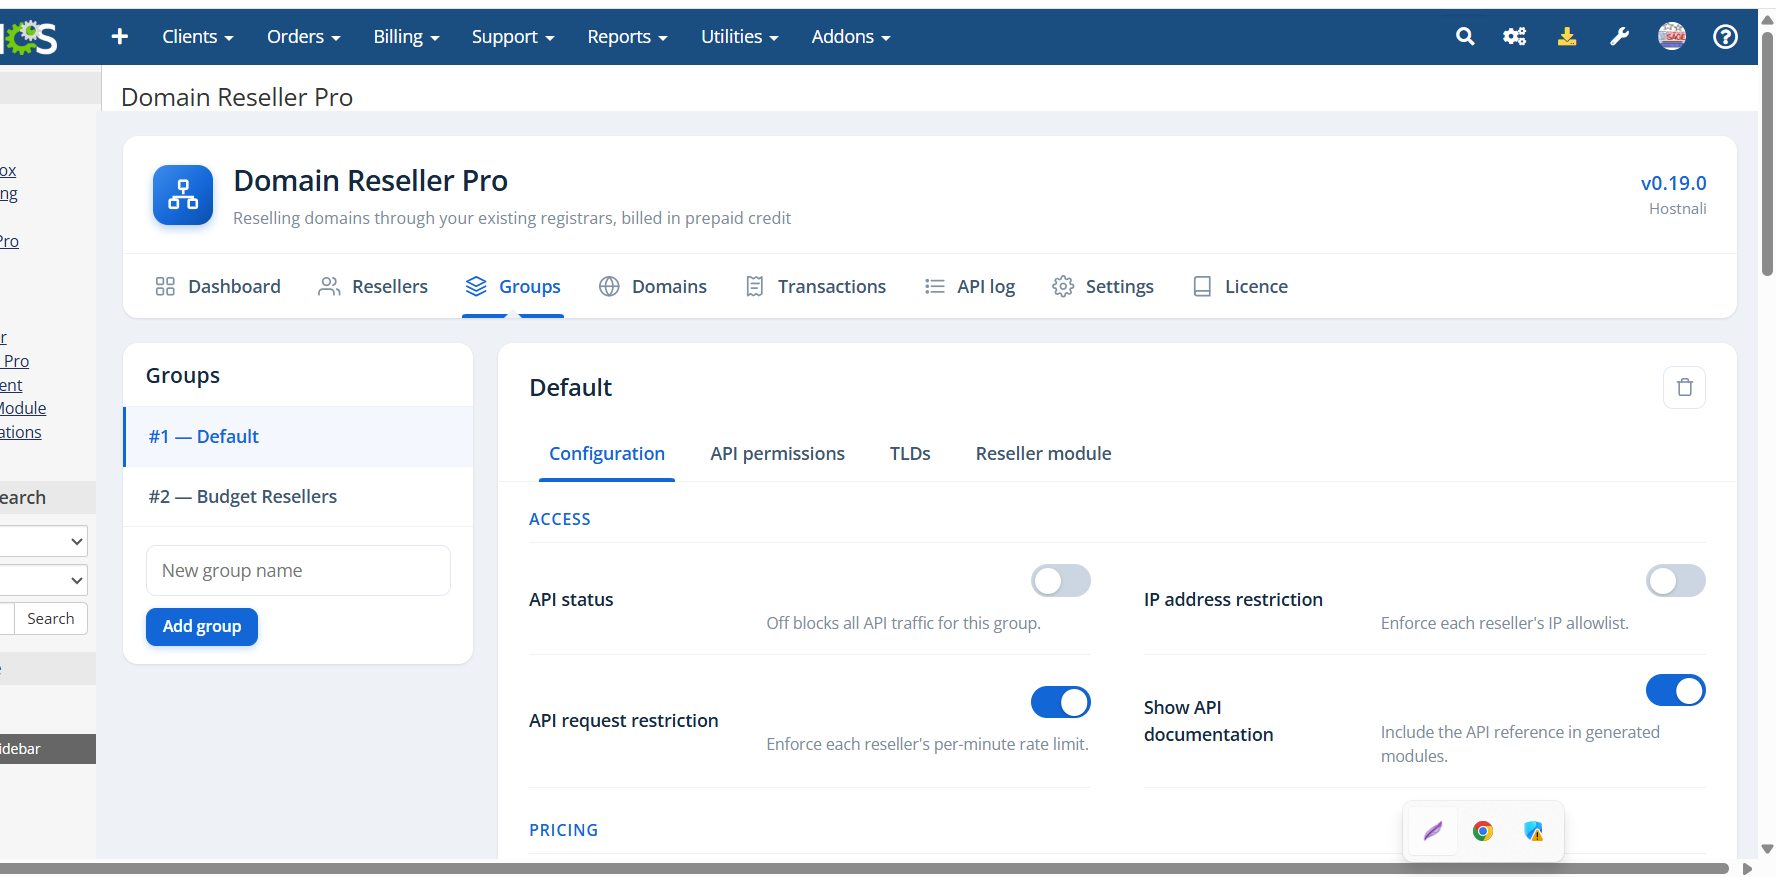
Task: Click the Add group button
Action: (x=202, y=627)
